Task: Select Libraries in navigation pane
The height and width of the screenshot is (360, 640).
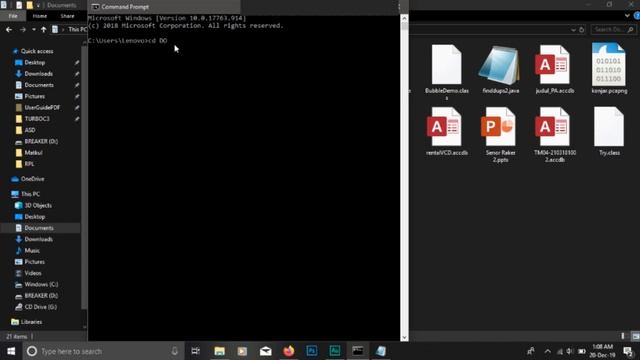Action: 31,322
